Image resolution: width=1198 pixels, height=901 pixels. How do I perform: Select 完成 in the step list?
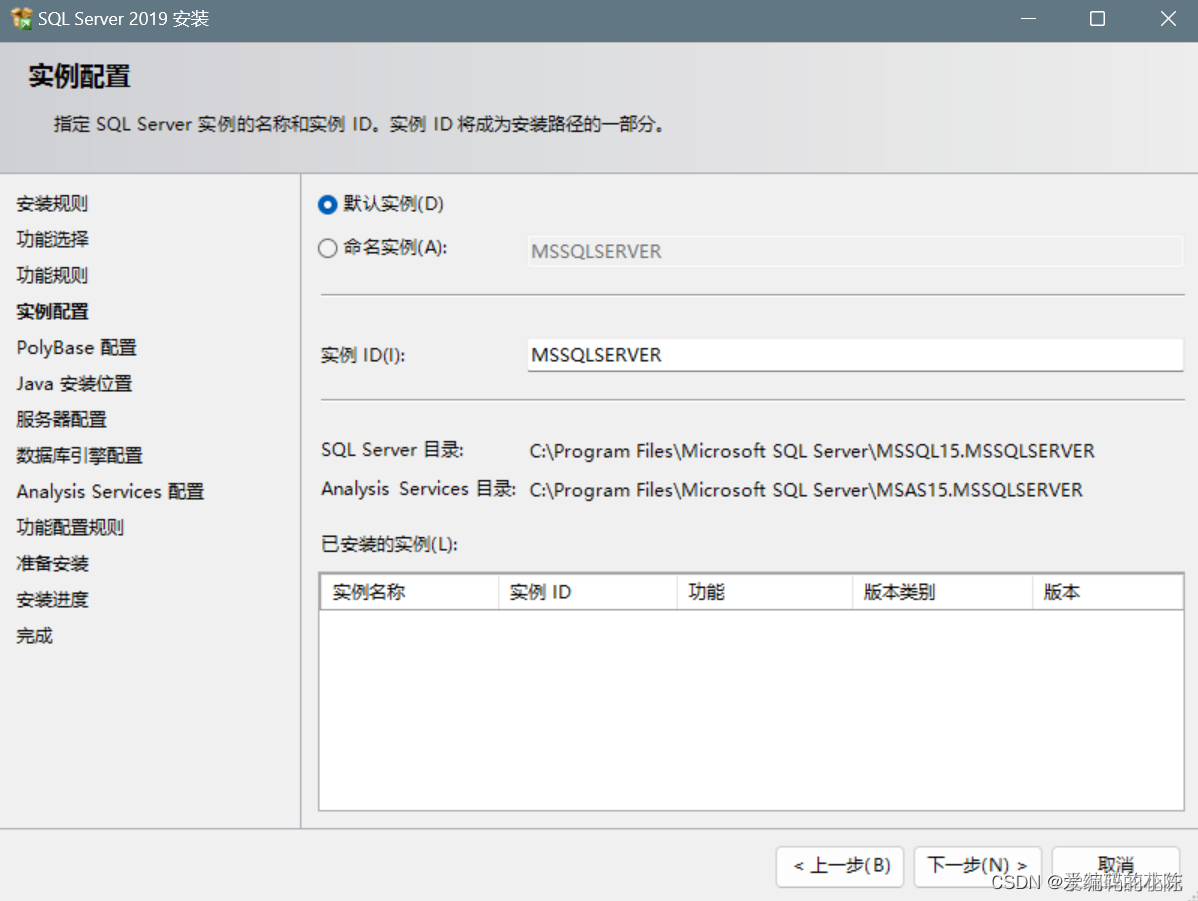(34, 636)
